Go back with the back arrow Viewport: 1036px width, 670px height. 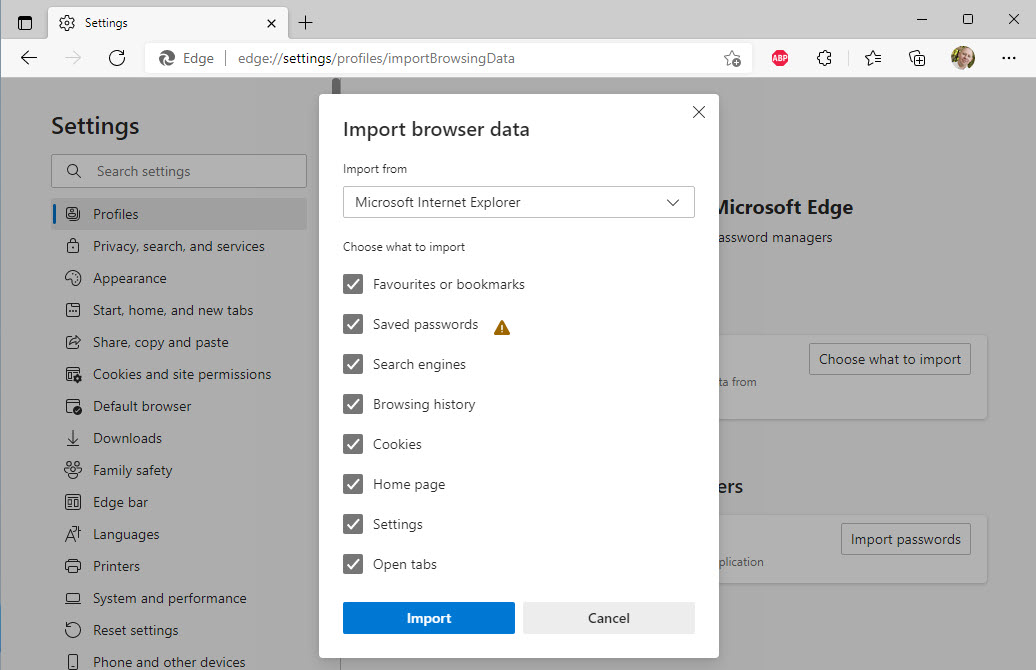point(29,58)
